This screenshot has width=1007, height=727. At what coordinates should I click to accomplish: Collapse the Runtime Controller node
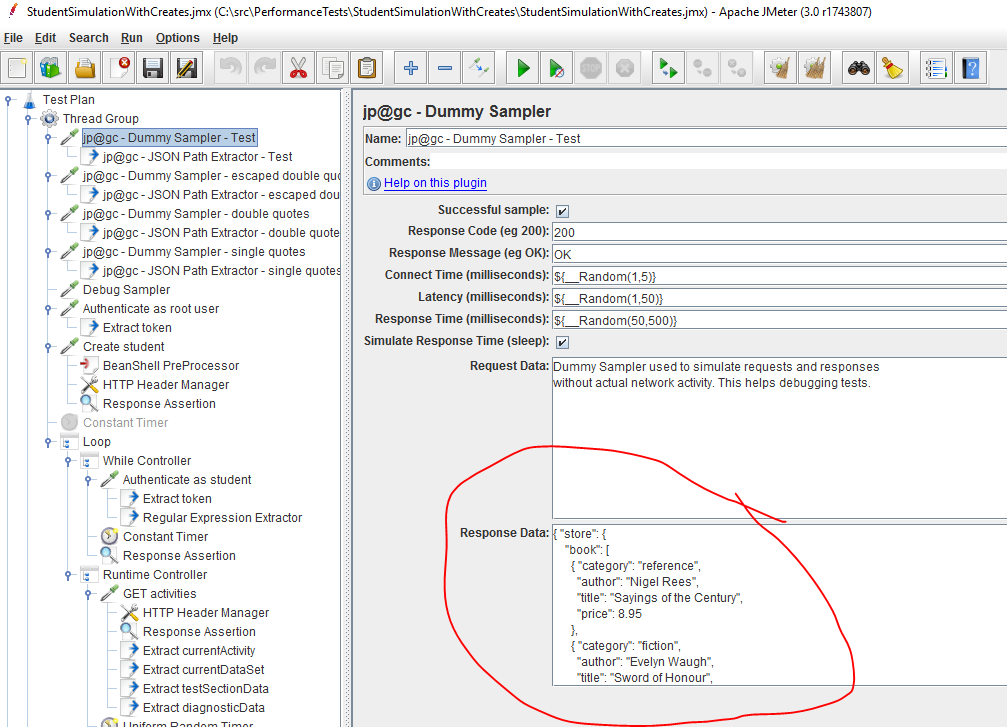pyautogui.click(x=68, y=575)
